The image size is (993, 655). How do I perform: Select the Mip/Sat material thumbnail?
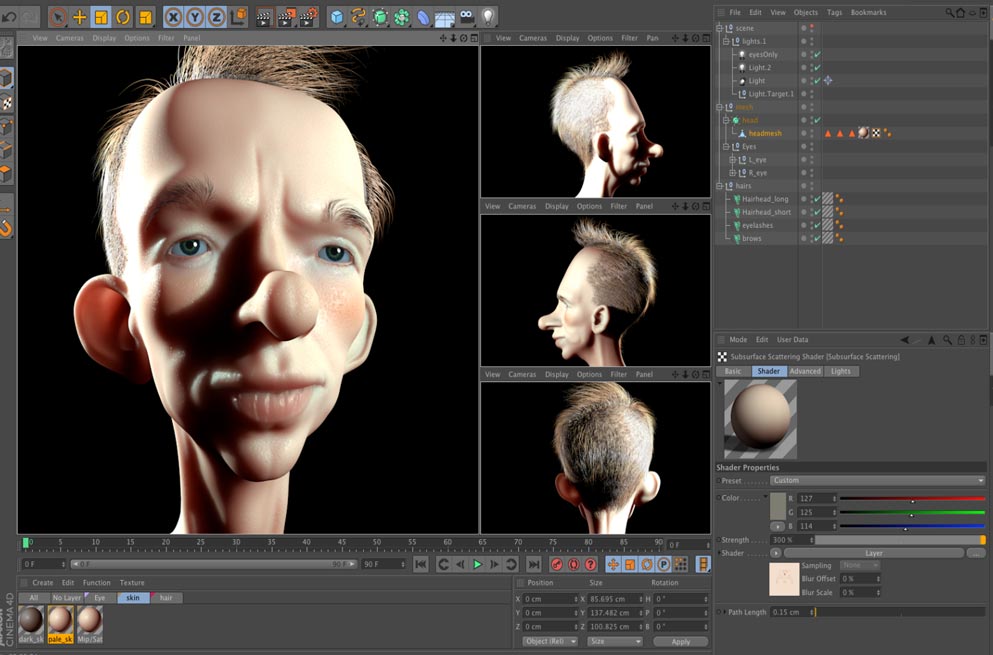(x=90, y=625)
